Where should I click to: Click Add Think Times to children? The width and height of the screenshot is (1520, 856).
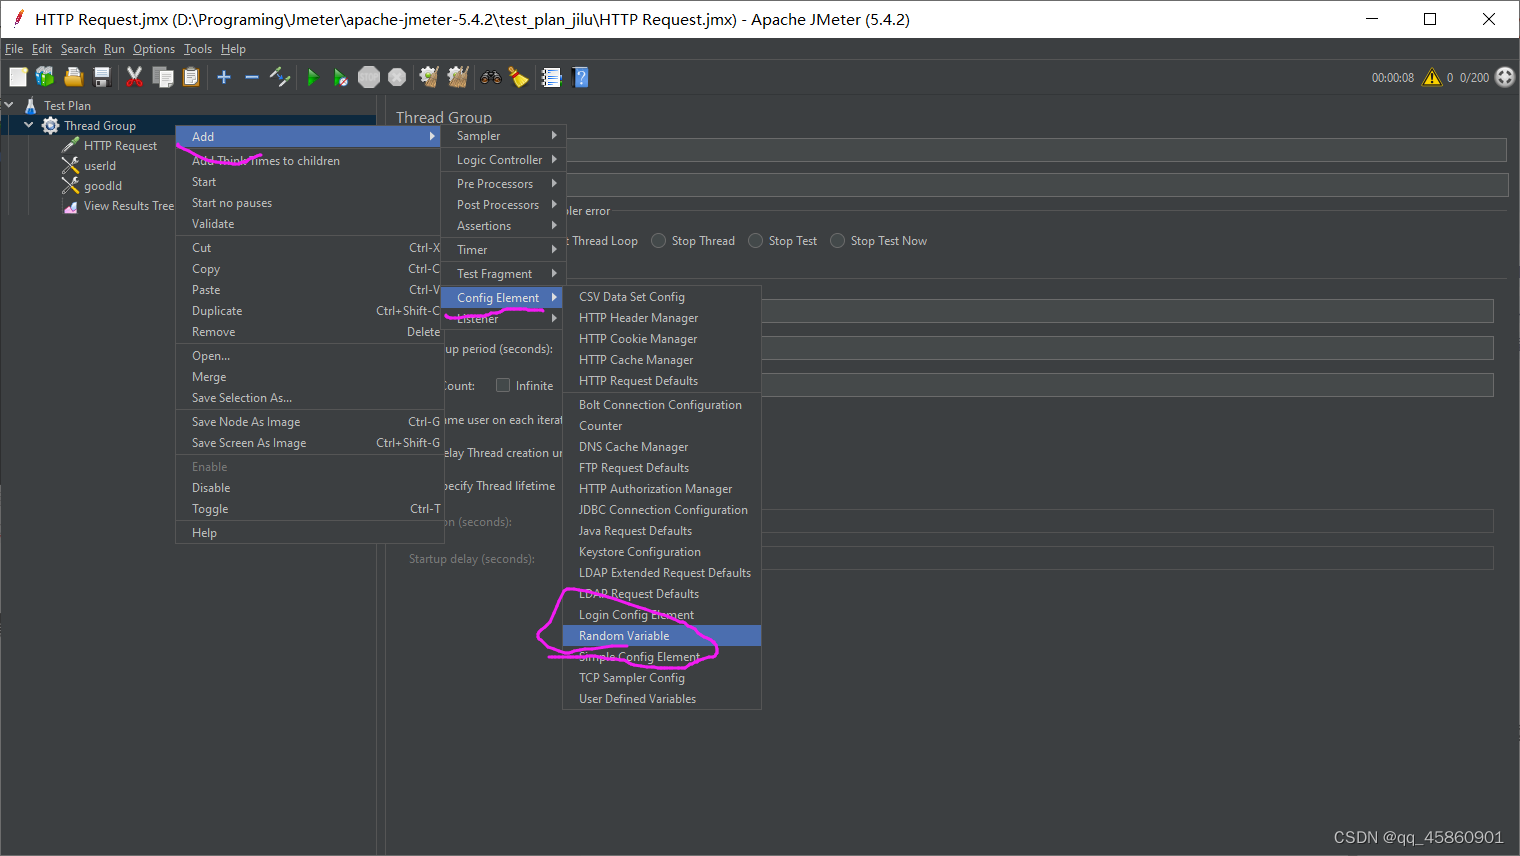(309, 161)
